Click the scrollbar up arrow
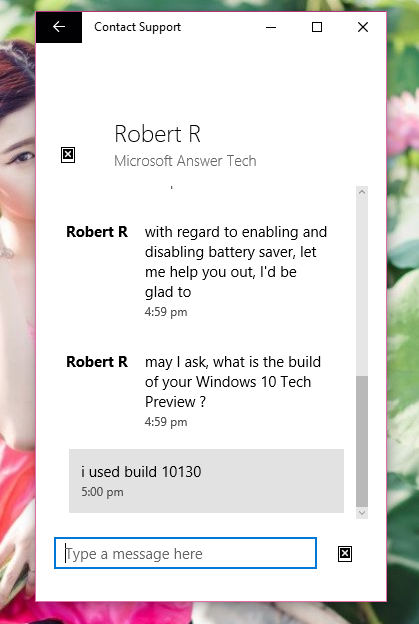The image size is (419, 624). pyautogui.click(x=362, y=192)
